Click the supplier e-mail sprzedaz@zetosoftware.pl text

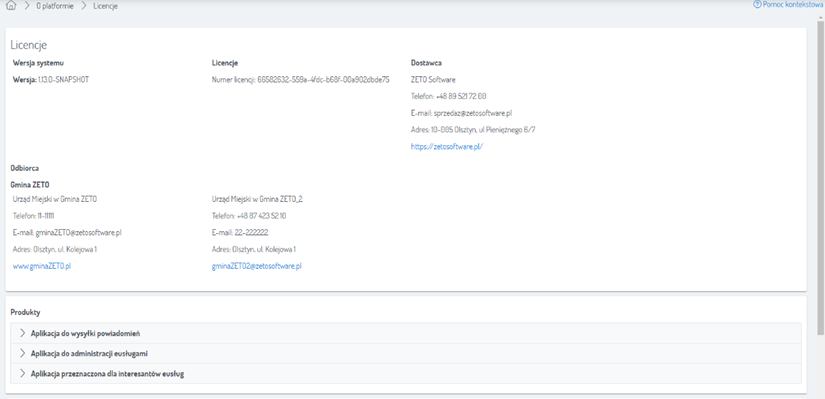[x=462, y=113]
